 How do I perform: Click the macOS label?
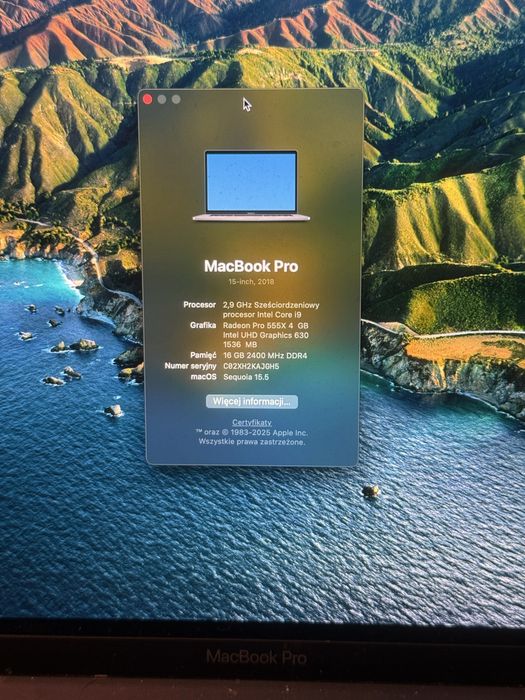pyautogui.click(x=204, y=377)
